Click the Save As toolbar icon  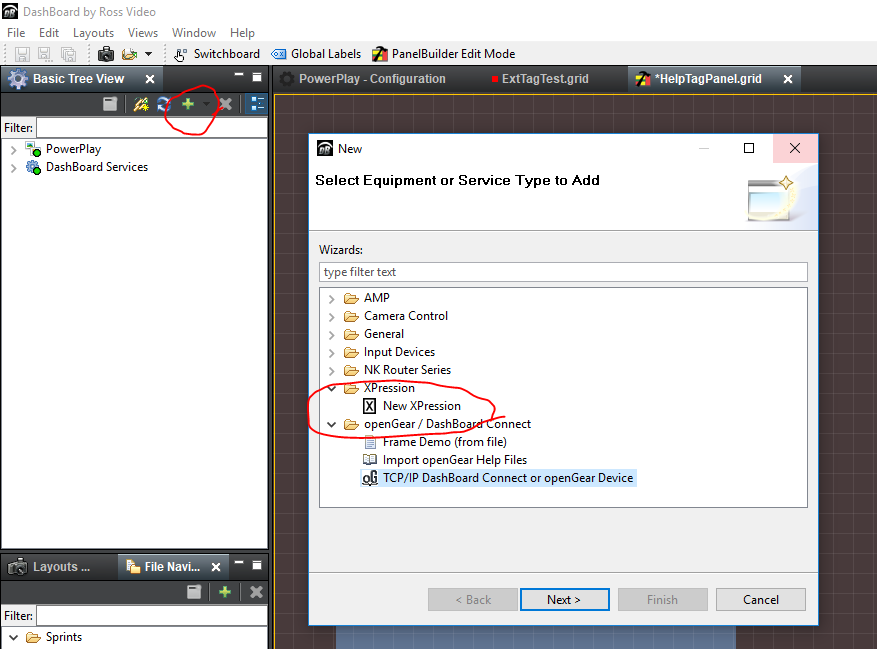pos(45,54)
